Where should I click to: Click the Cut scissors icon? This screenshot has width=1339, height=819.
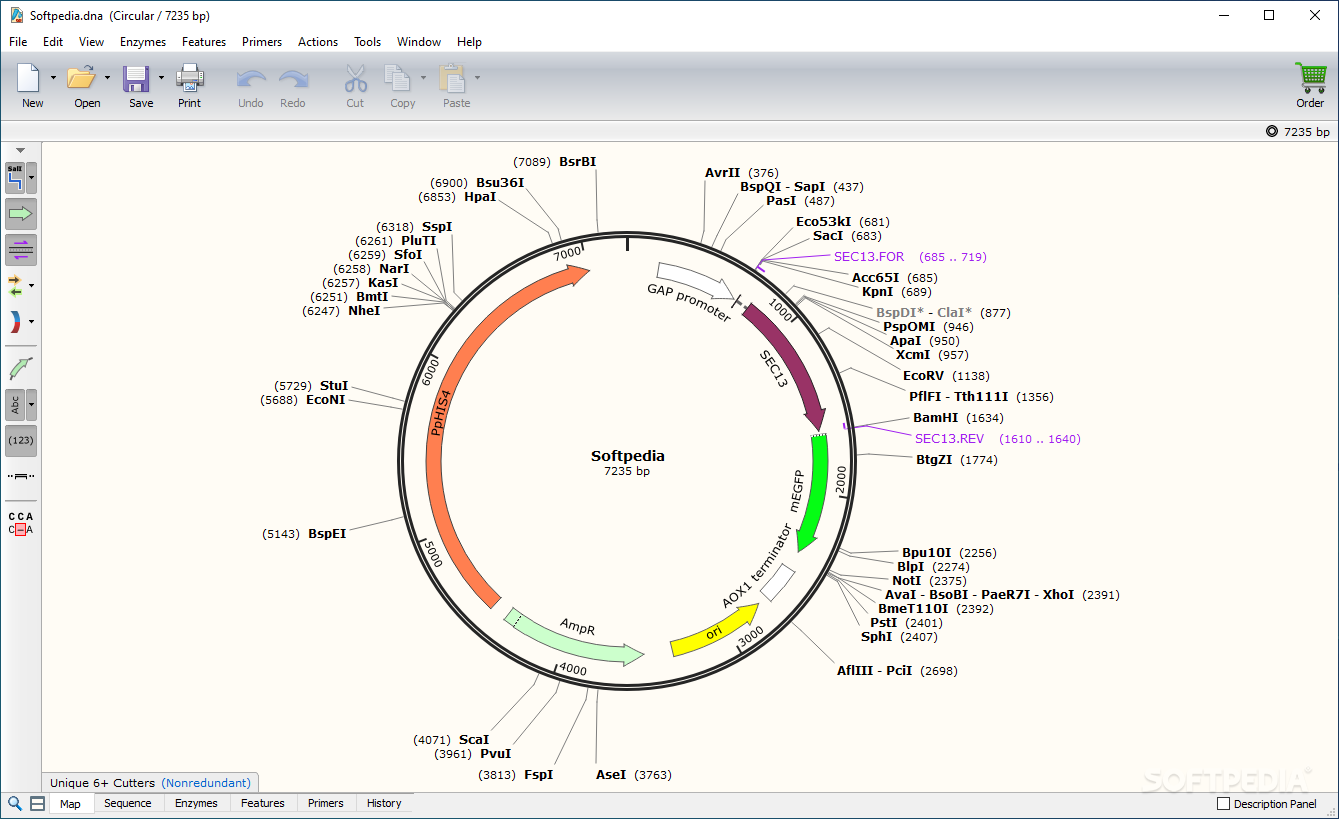point(355,78)
